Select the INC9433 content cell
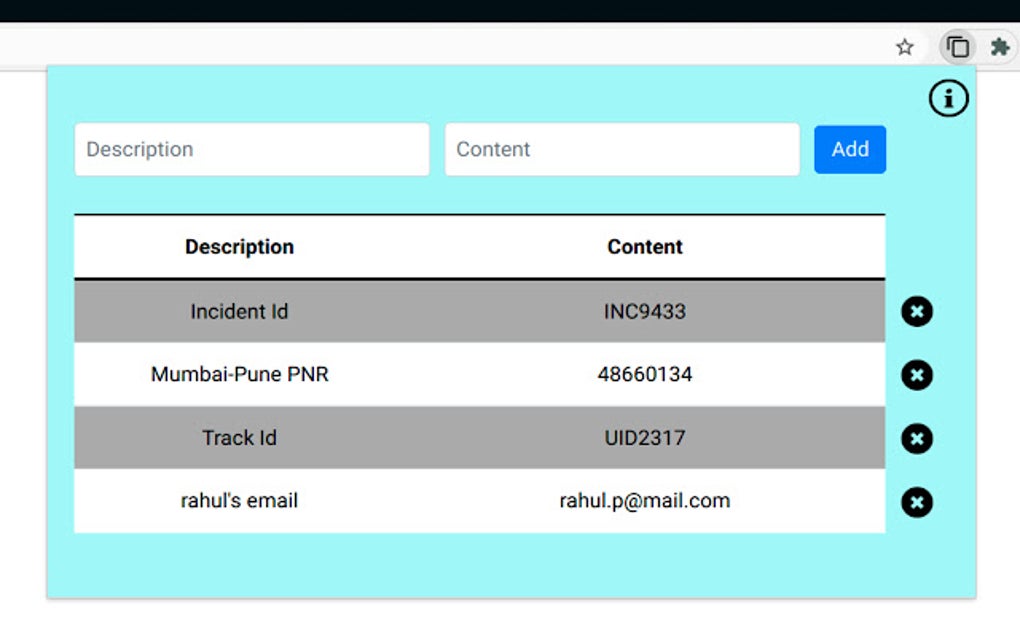The image size is (1020, 638). coord(645,312)
